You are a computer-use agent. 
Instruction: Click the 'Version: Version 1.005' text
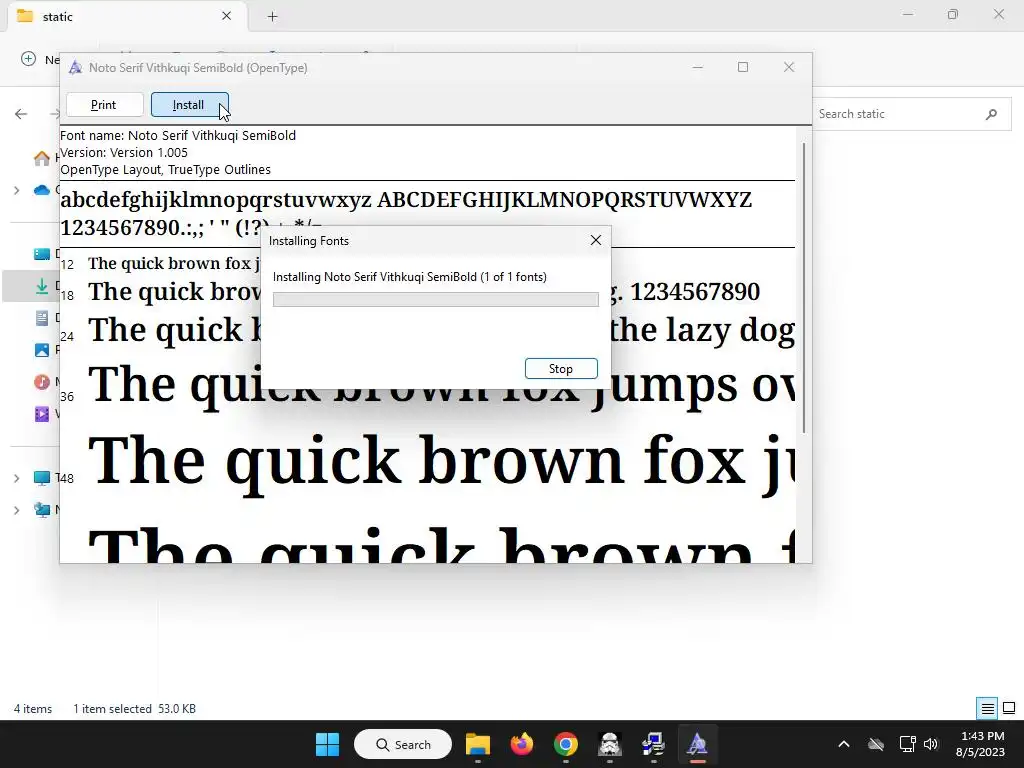tap(124, 152)
